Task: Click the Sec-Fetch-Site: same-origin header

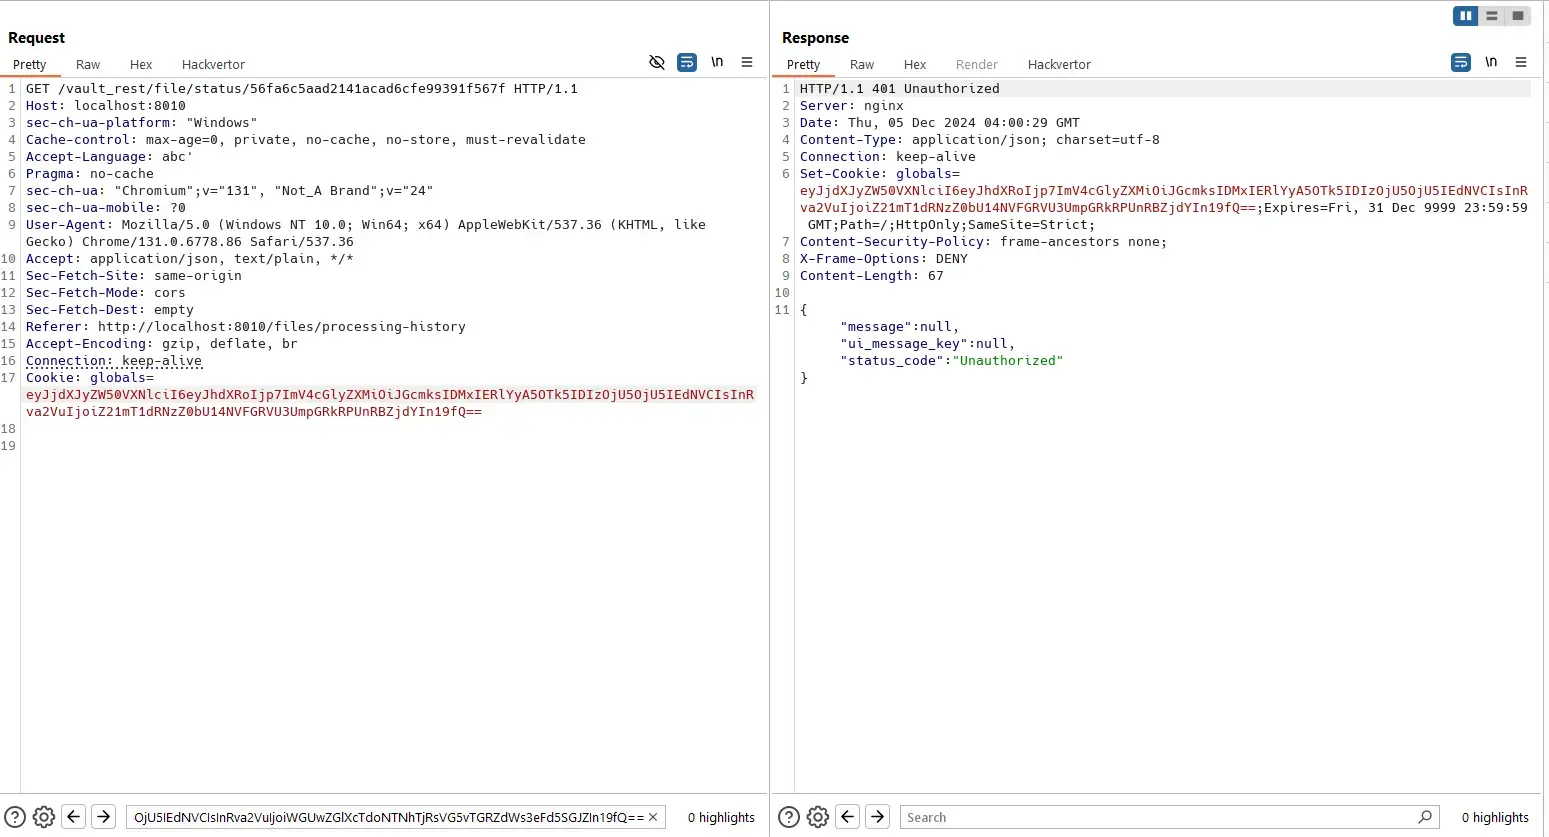Action: [134, 275]
